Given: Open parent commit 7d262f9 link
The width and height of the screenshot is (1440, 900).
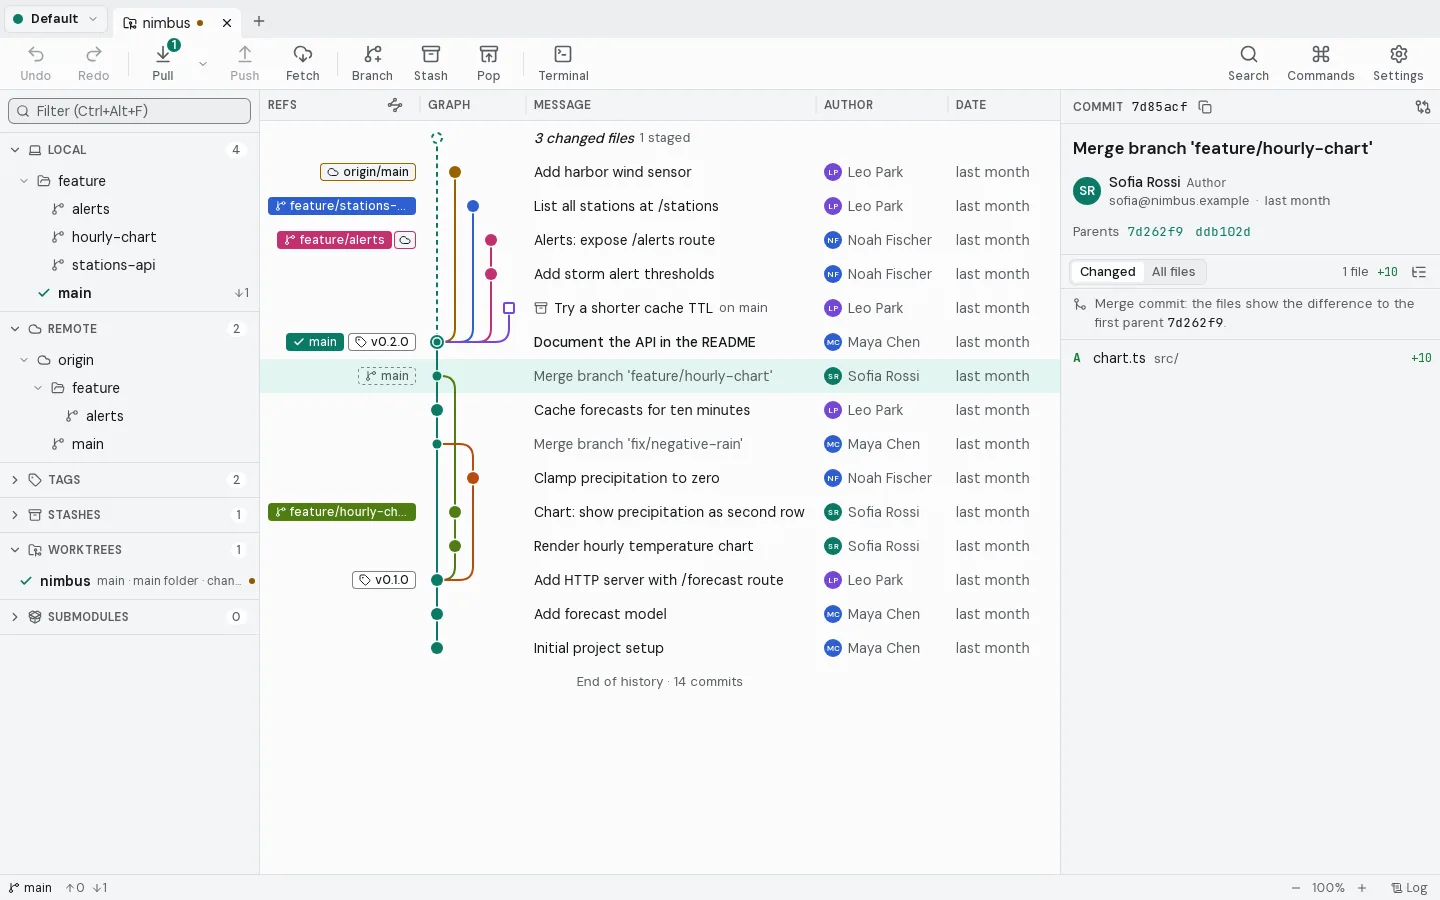Looking at the screenshot, I should (1155, 232).
